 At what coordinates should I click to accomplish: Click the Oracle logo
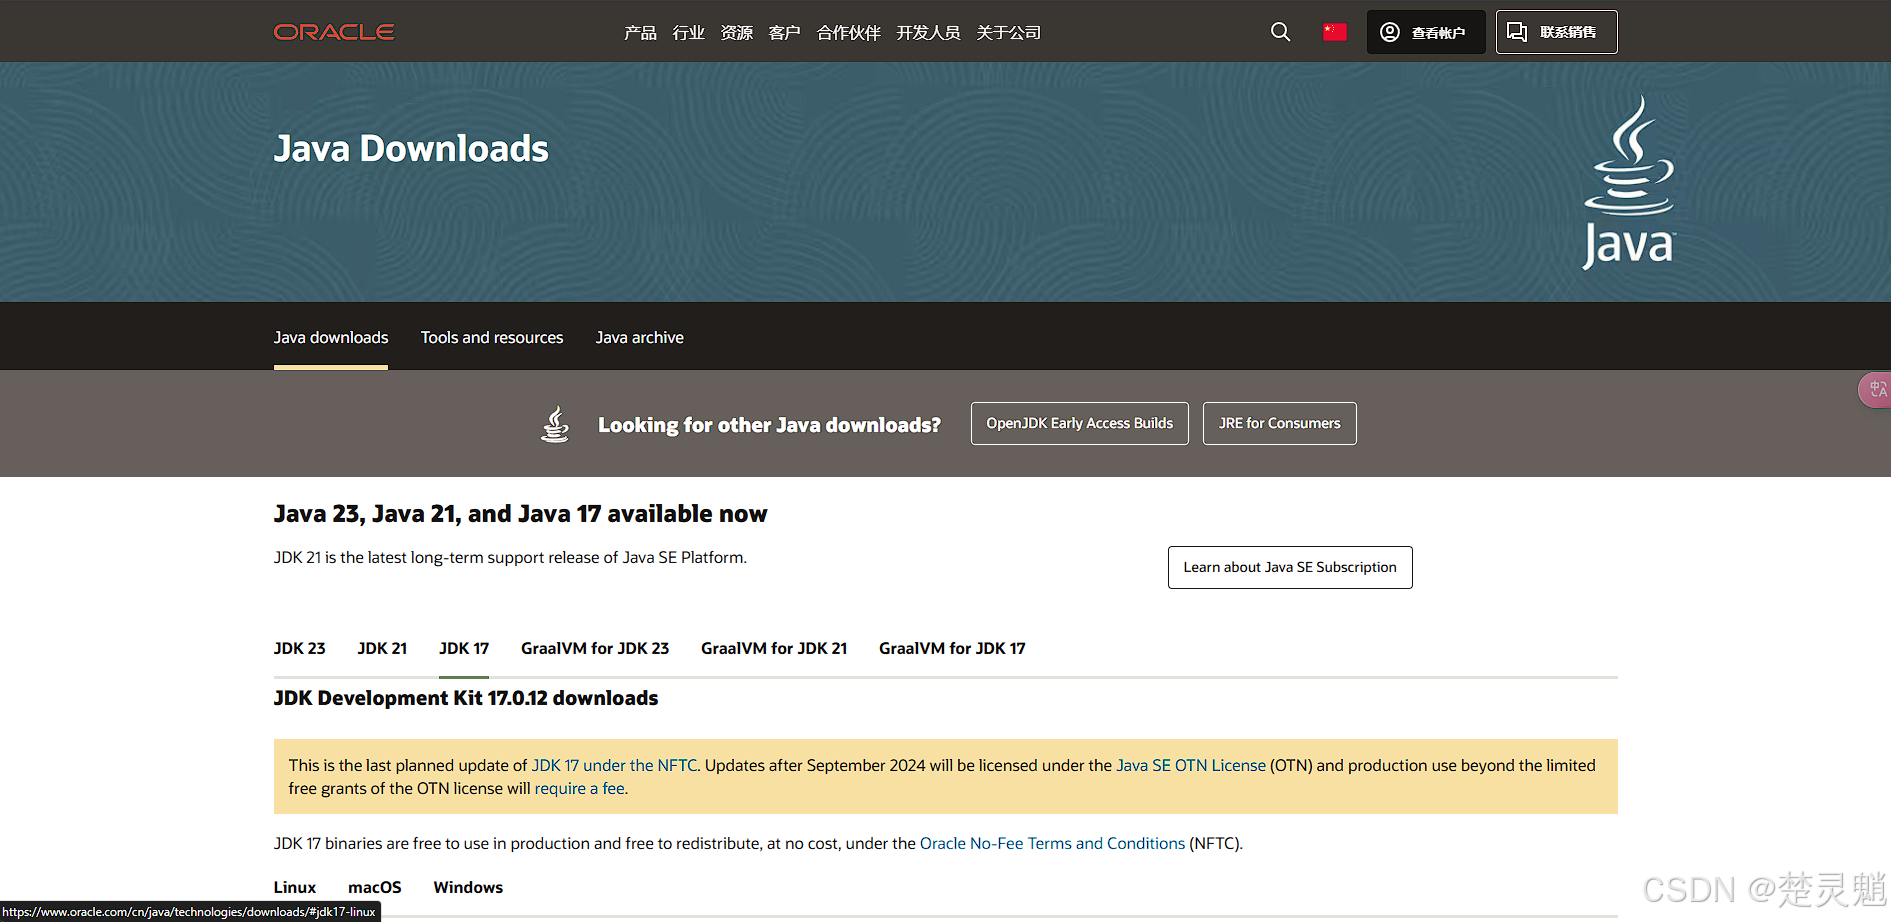click(334, 32)
